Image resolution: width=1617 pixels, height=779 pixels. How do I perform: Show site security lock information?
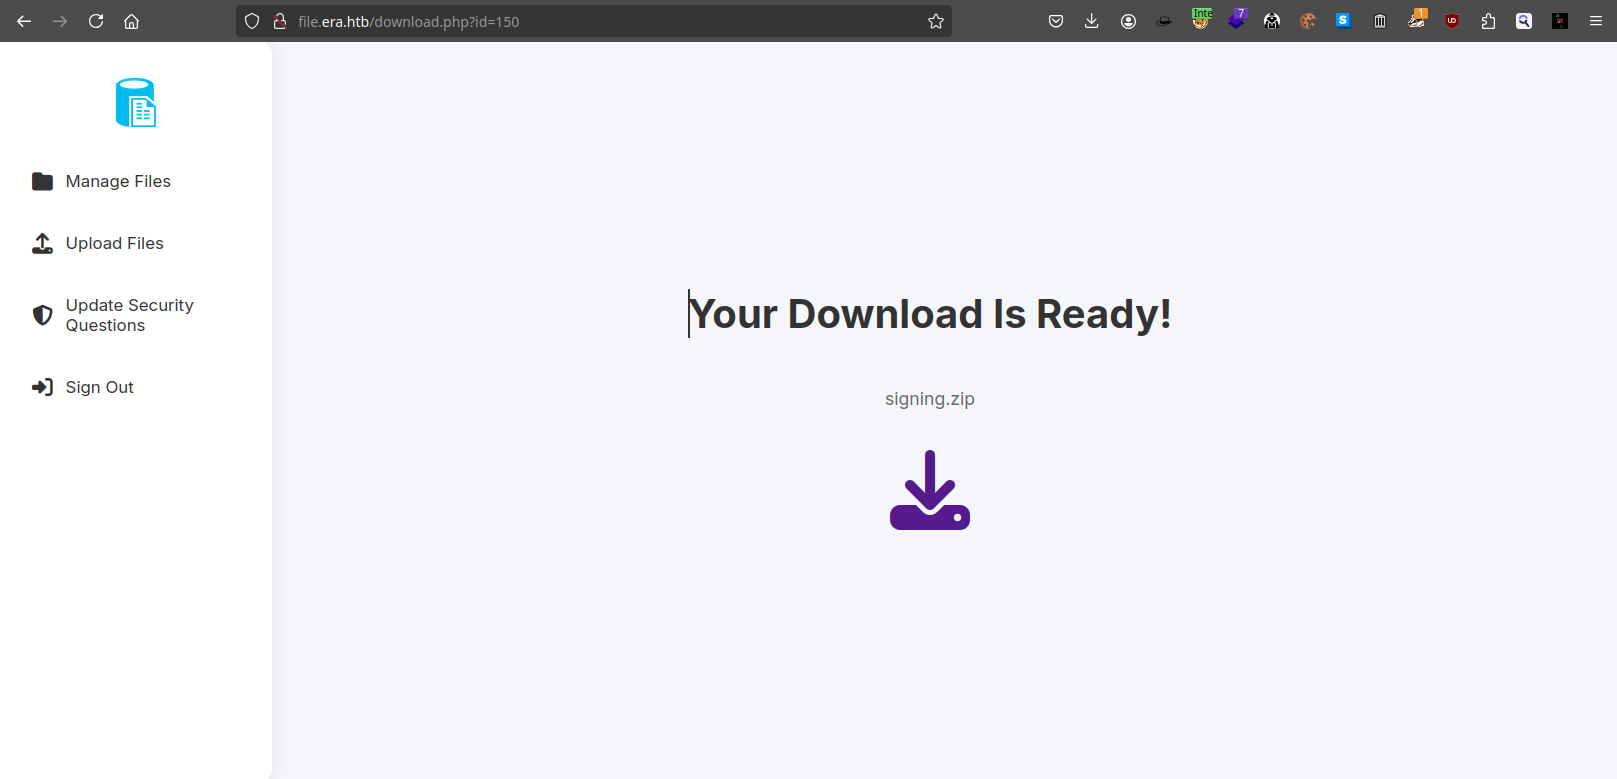(x=280, y=21)
